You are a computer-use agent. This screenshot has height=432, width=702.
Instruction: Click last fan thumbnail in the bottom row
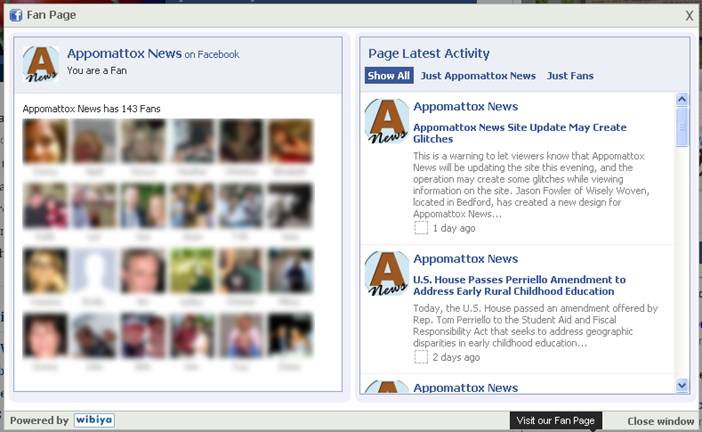(x=291, y=335)
